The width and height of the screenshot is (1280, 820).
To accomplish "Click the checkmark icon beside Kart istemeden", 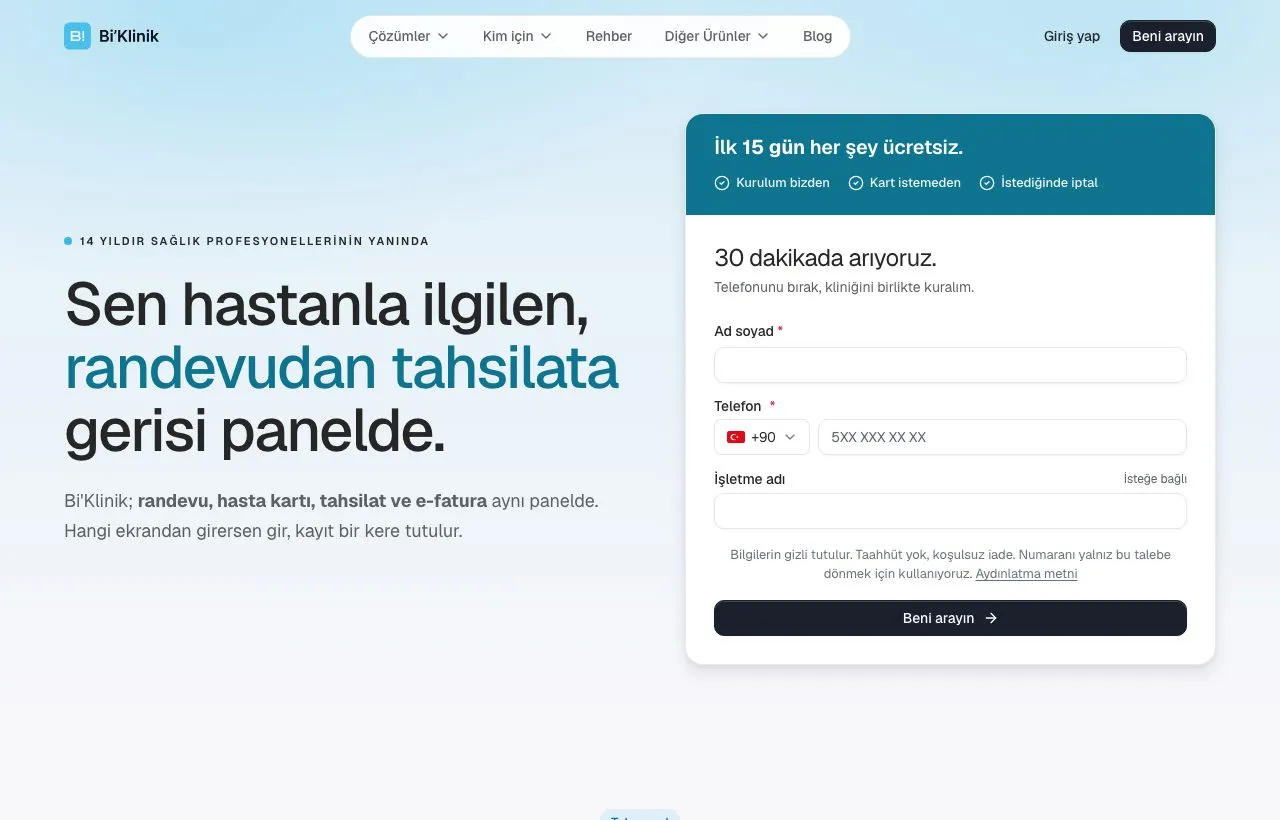I will coord(856,183).
